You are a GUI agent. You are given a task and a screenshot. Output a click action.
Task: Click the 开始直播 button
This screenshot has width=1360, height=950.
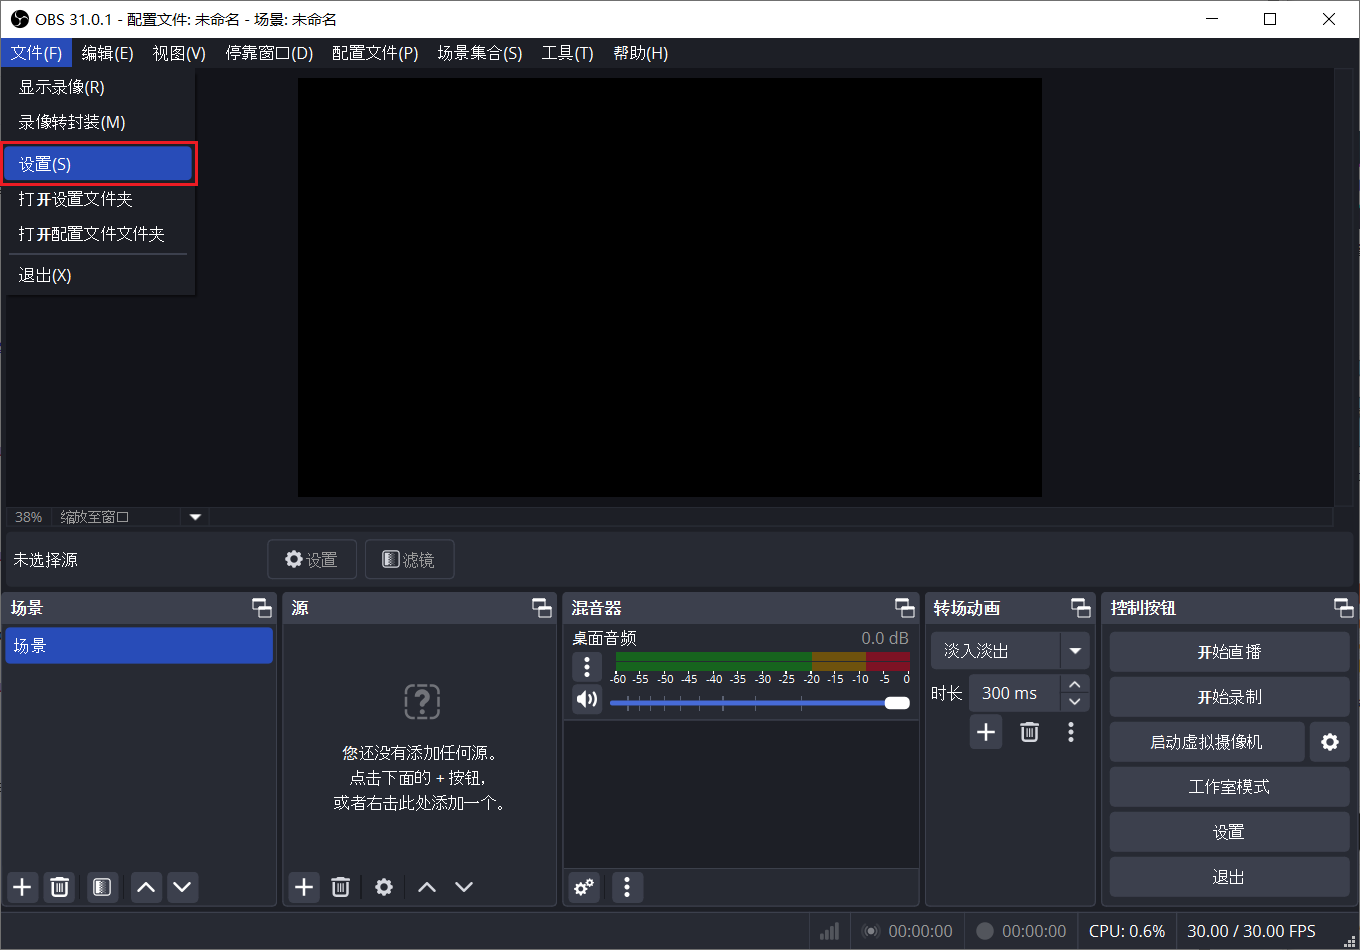(x=1229, y=652)
